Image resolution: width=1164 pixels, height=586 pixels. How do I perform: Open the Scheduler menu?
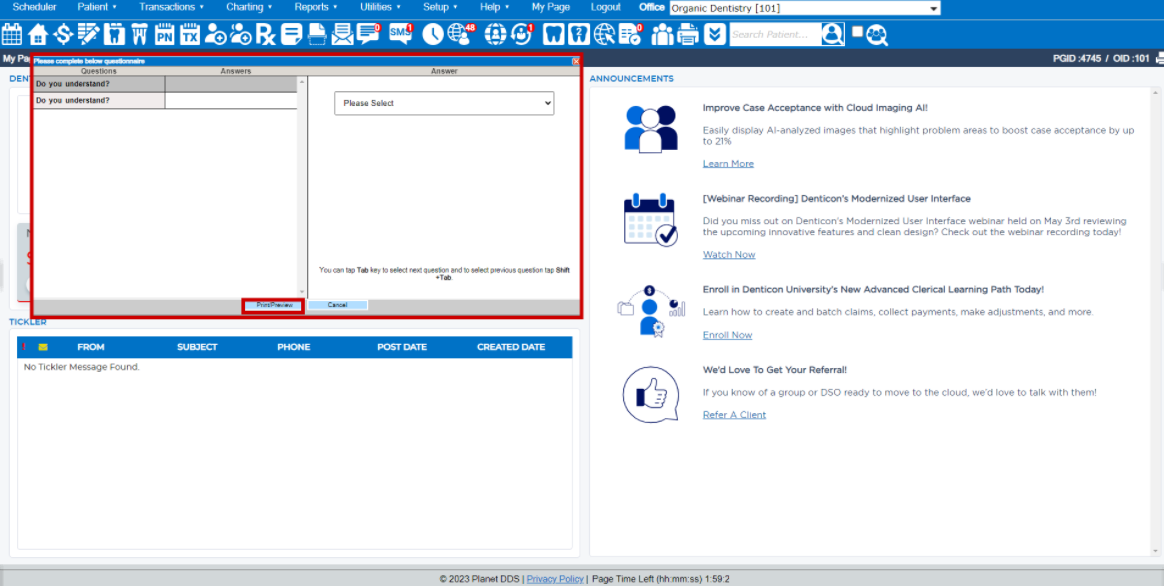point(35,7)
